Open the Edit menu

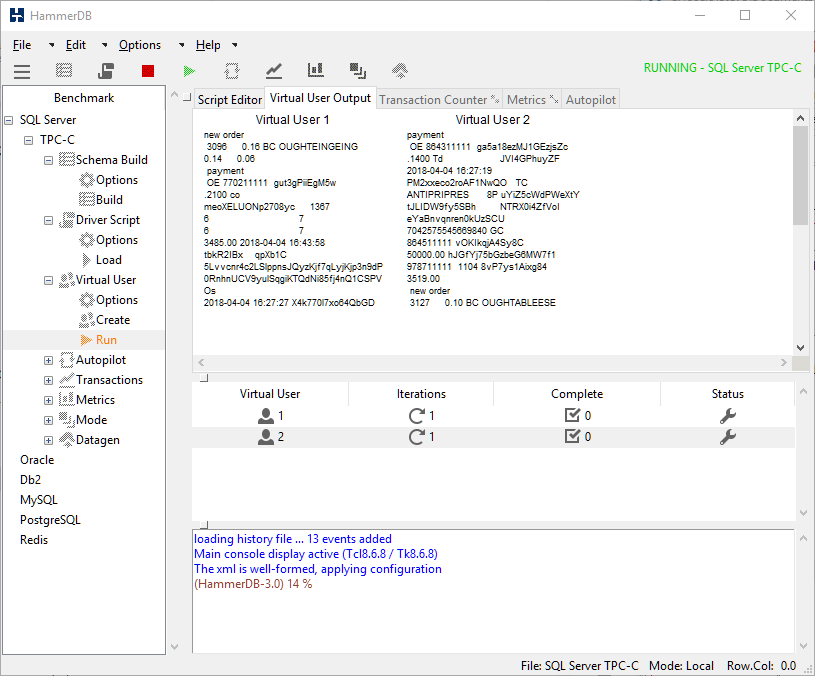pyautogui.click(x=75, y=45)
